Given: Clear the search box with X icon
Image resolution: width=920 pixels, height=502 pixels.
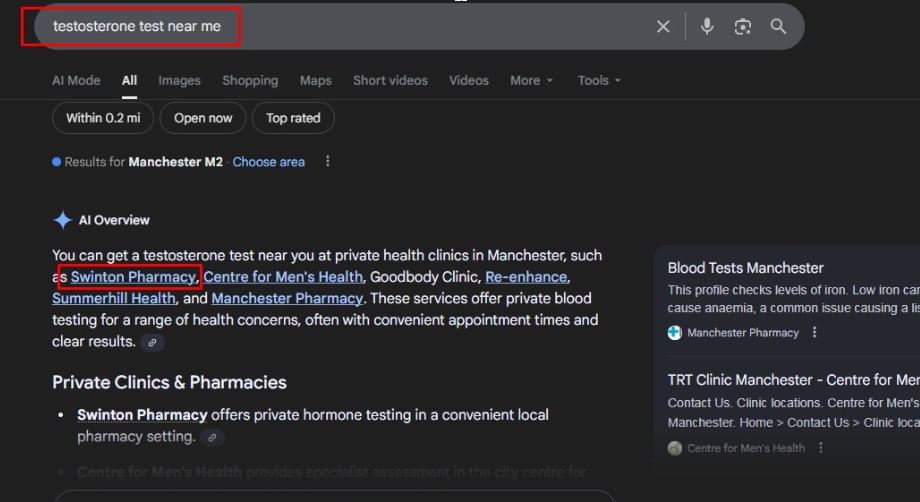Looking at the screenshot, I should click(663, 27).
